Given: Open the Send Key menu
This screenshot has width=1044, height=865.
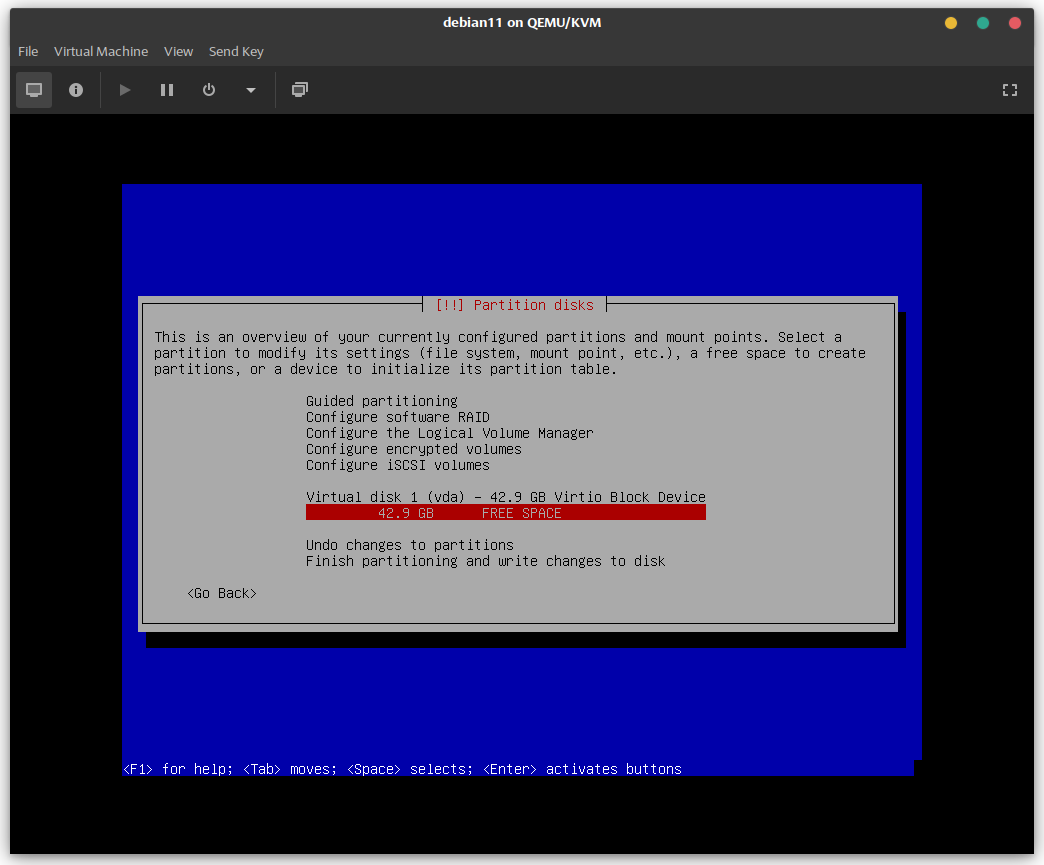Looking at the screenshot, I should coord(236,51).
